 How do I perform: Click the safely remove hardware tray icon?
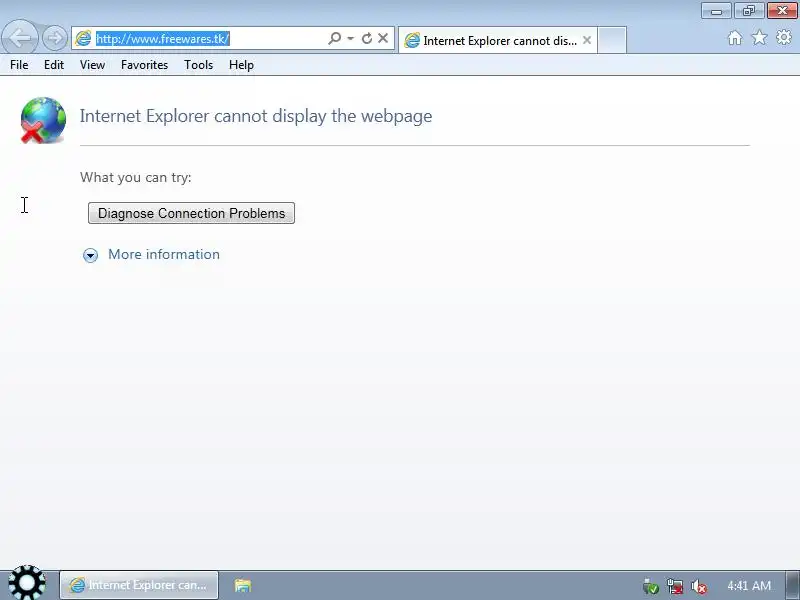pyautogui.click(x=651, y=586)
